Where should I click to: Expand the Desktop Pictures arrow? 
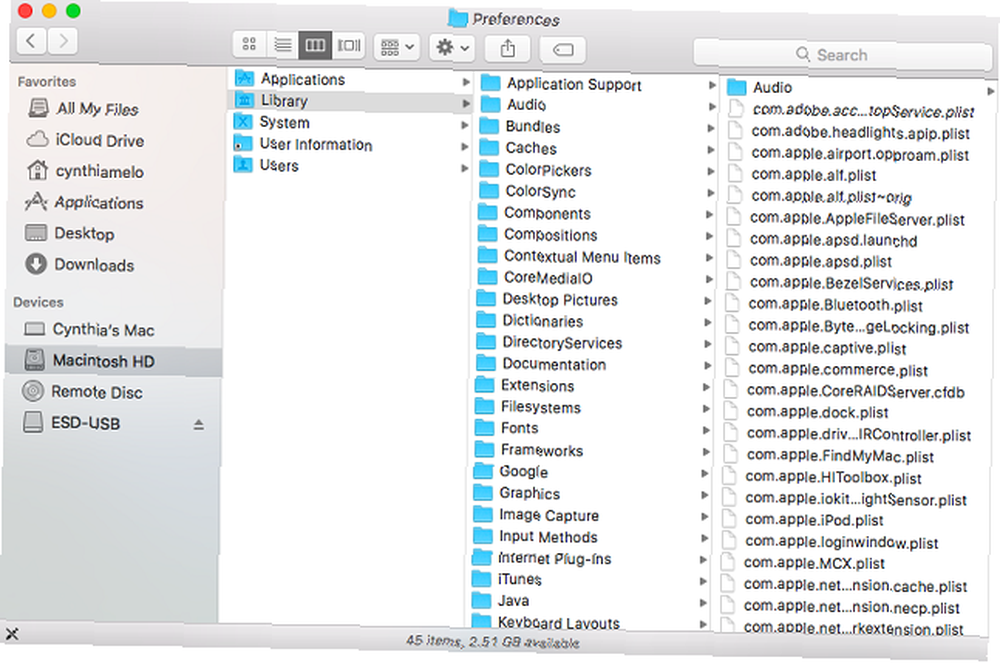708,301
